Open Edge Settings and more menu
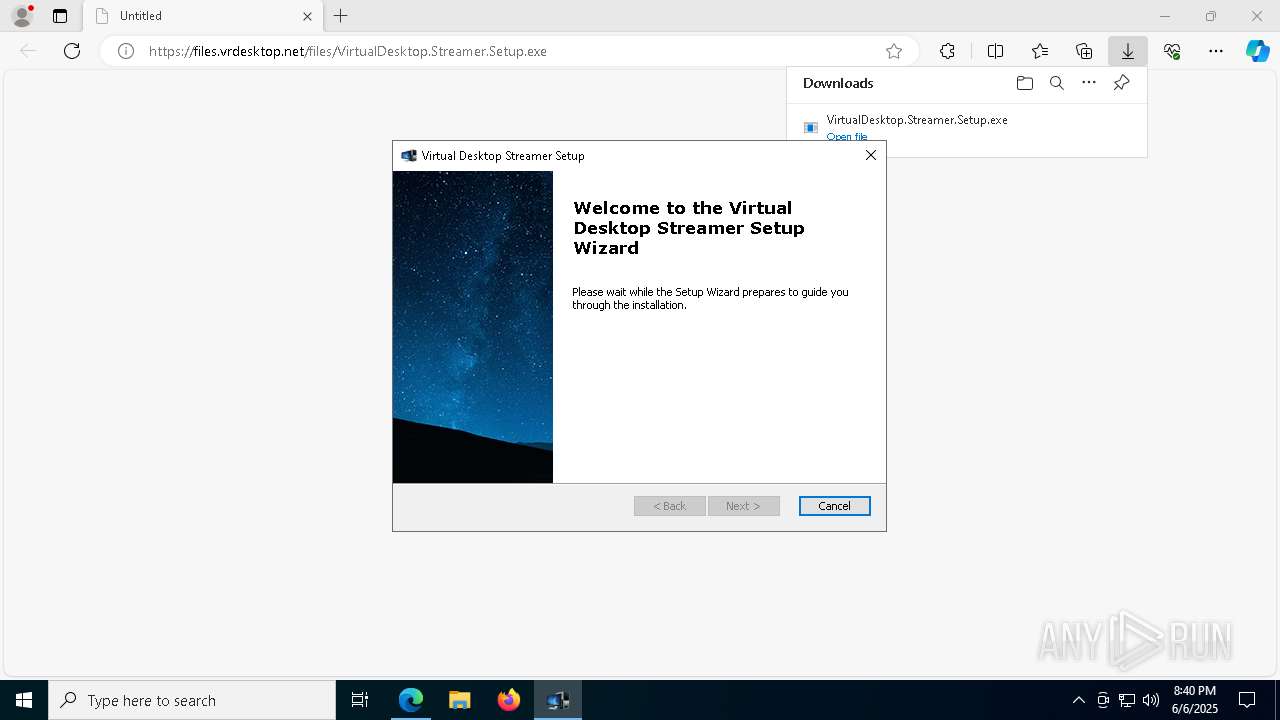Viewport: 1280px width, 720px height. [x=1216, y=51]
